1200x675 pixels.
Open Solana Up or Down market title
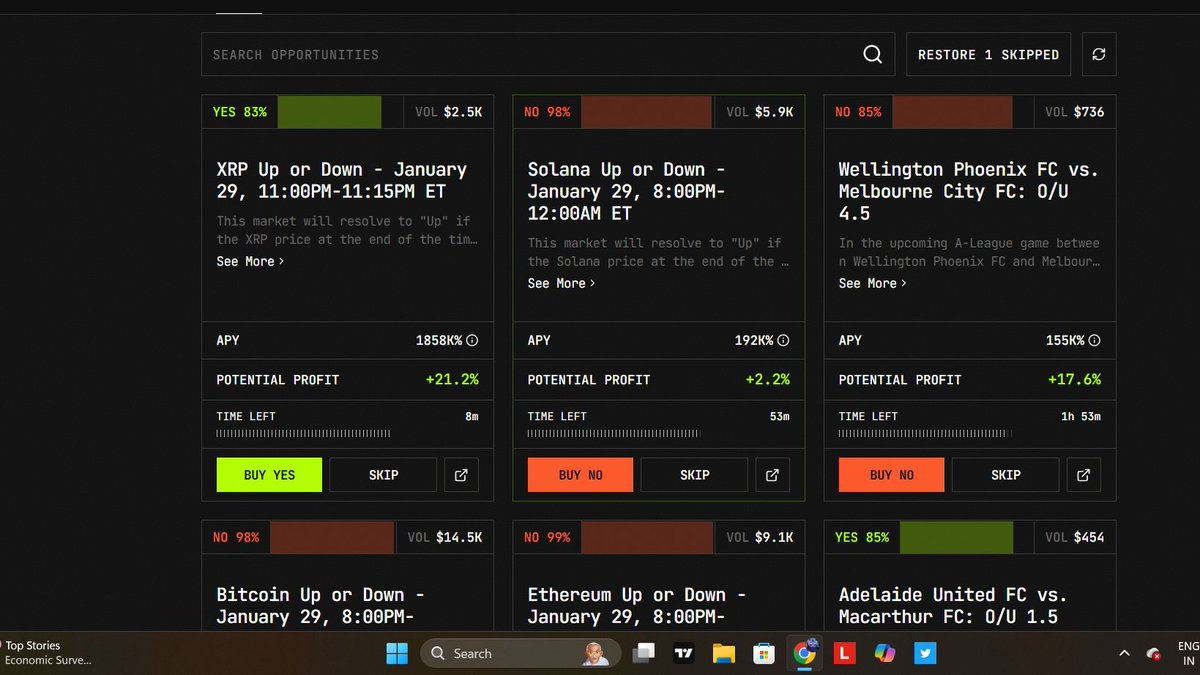click(x=628, y=191)
